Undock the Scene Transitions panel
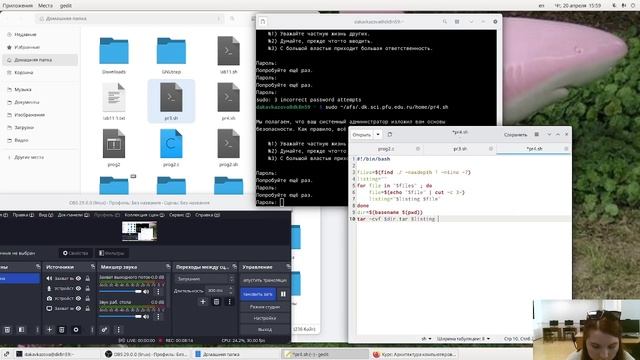 click(234, 267)
